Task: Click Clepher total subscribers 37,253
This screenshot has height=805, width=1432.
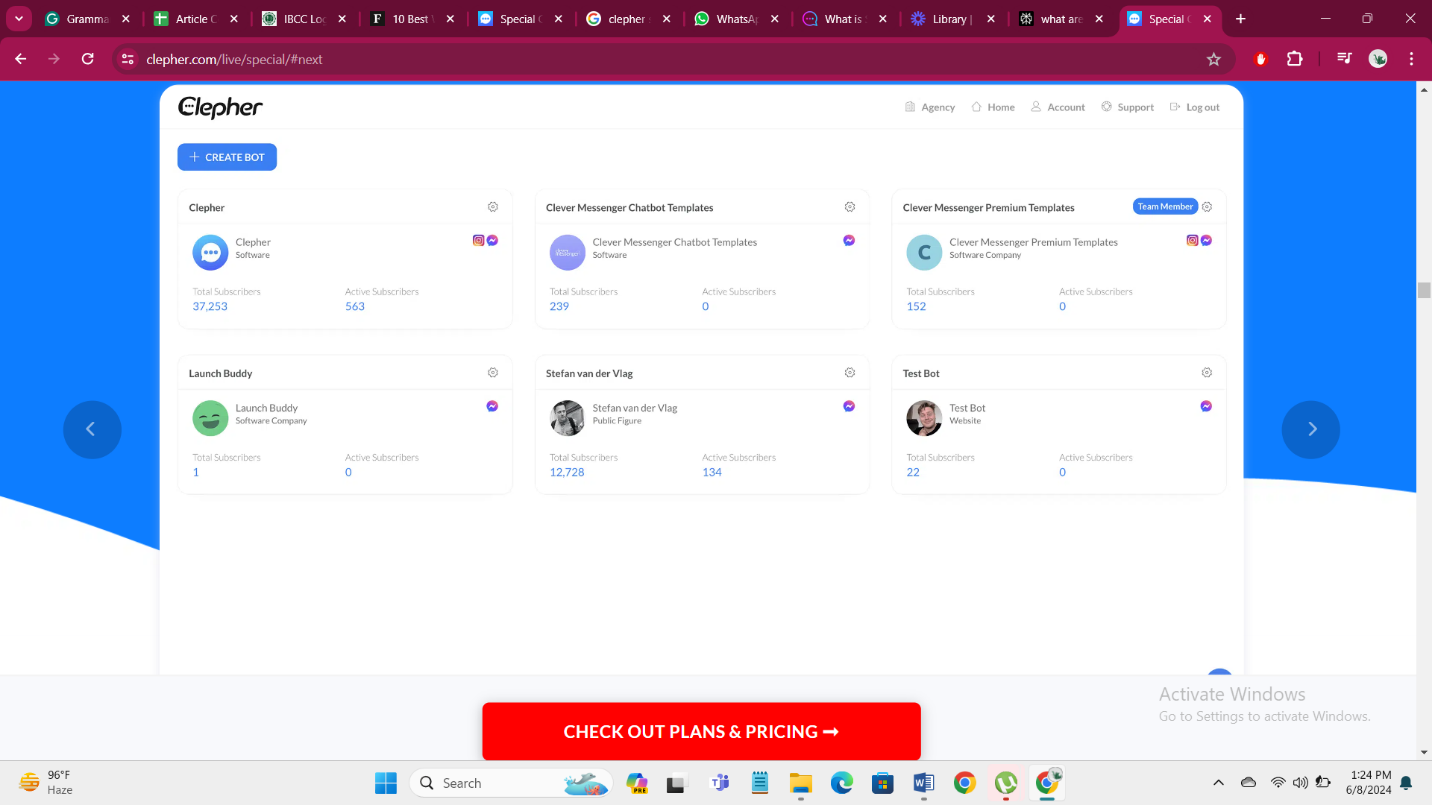Action: pyautogui.click(x=210, y=307)
